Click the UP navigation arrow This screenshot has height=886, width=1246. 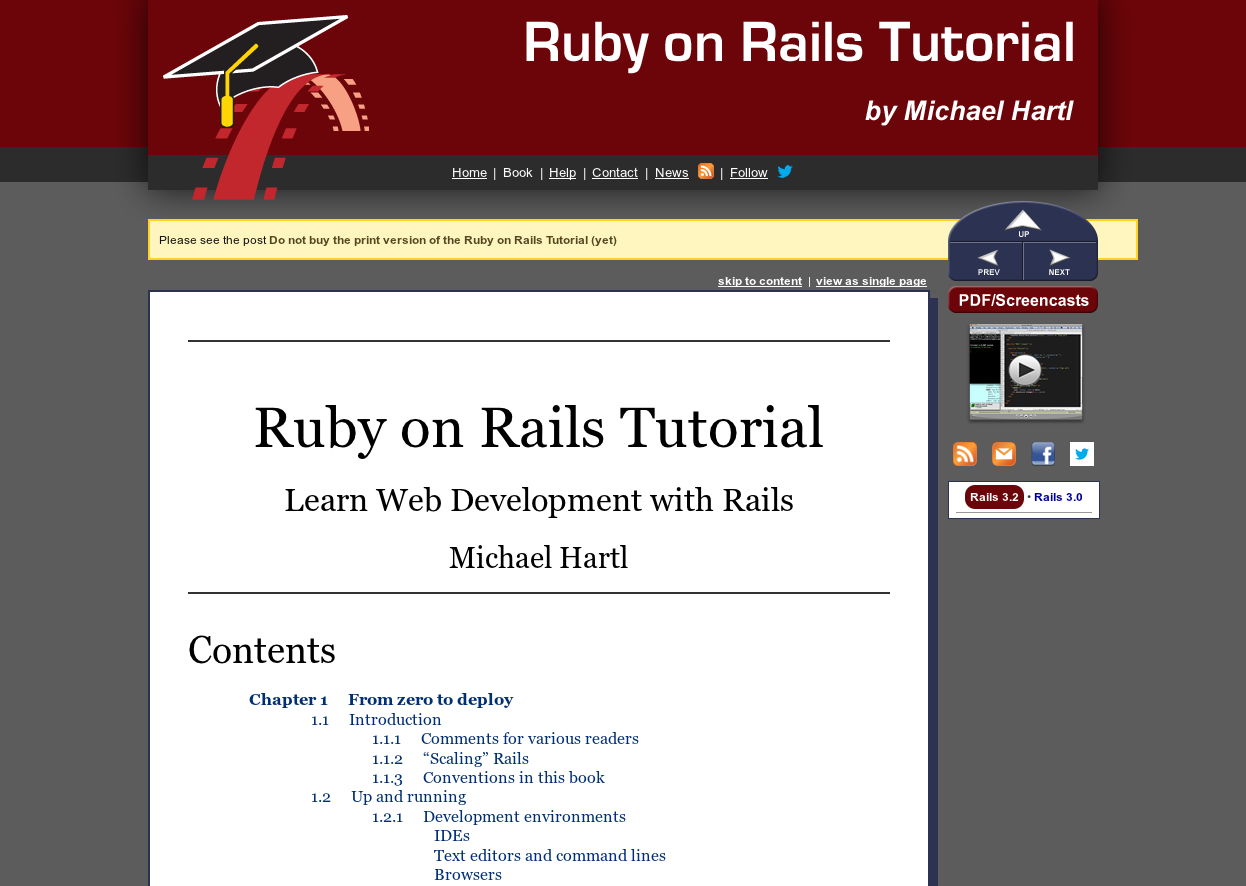(1023, 224)
